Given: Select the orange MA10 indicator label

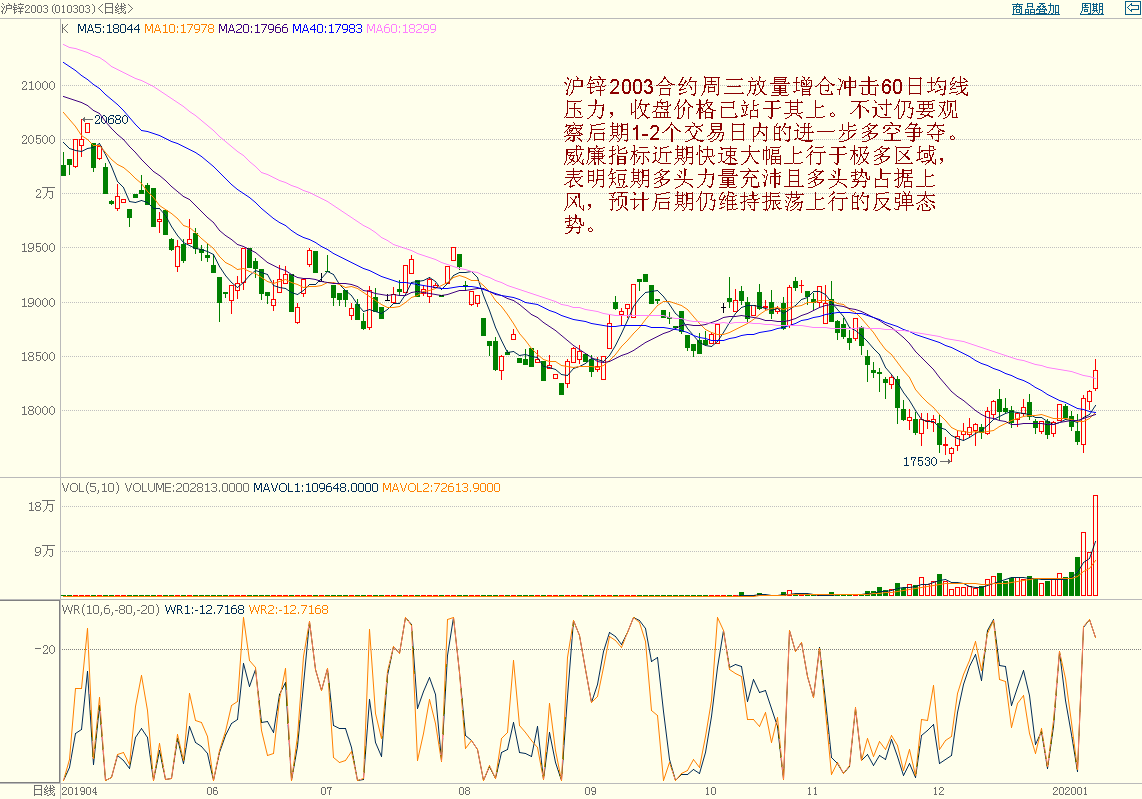Looking at the screenshot, I should pos(179,29).
